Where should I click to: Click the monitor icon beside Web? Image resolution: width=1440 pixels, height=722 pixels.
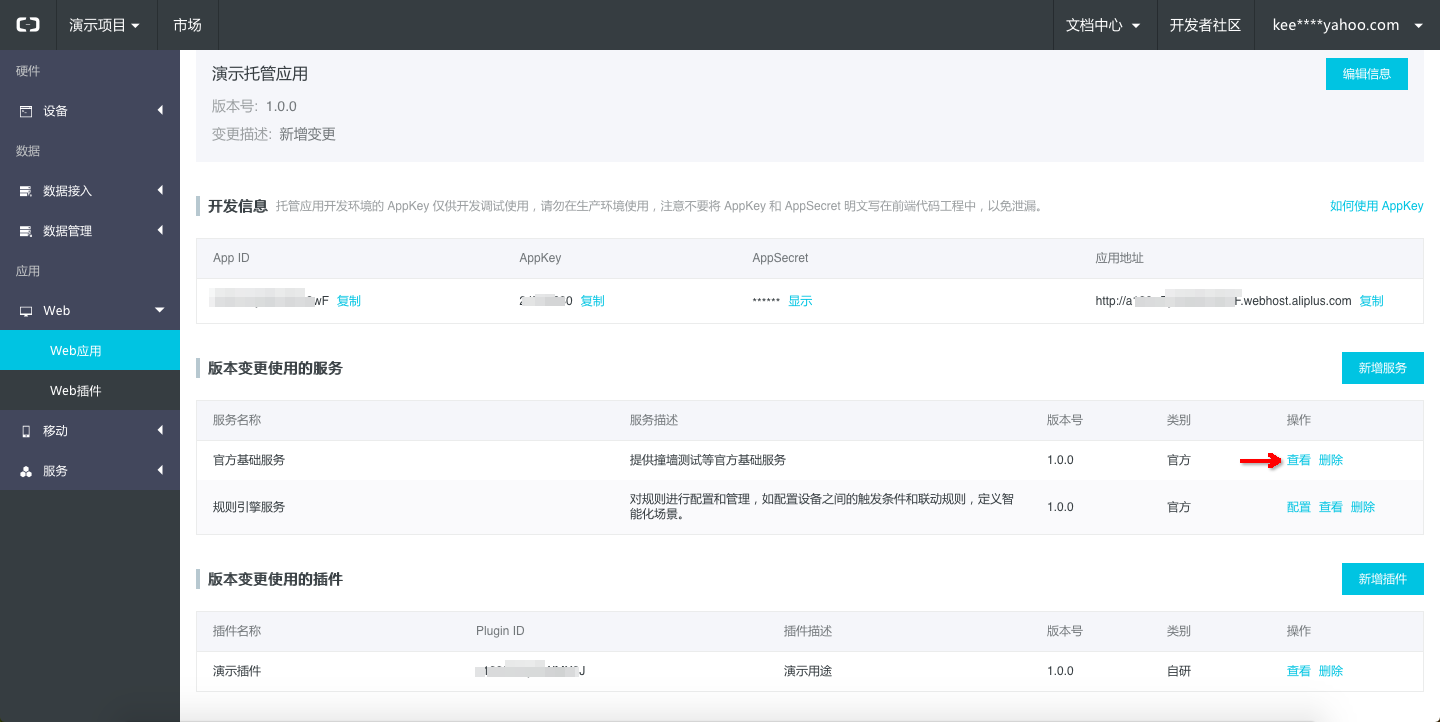pyautogui.click(x=26, y=311)
